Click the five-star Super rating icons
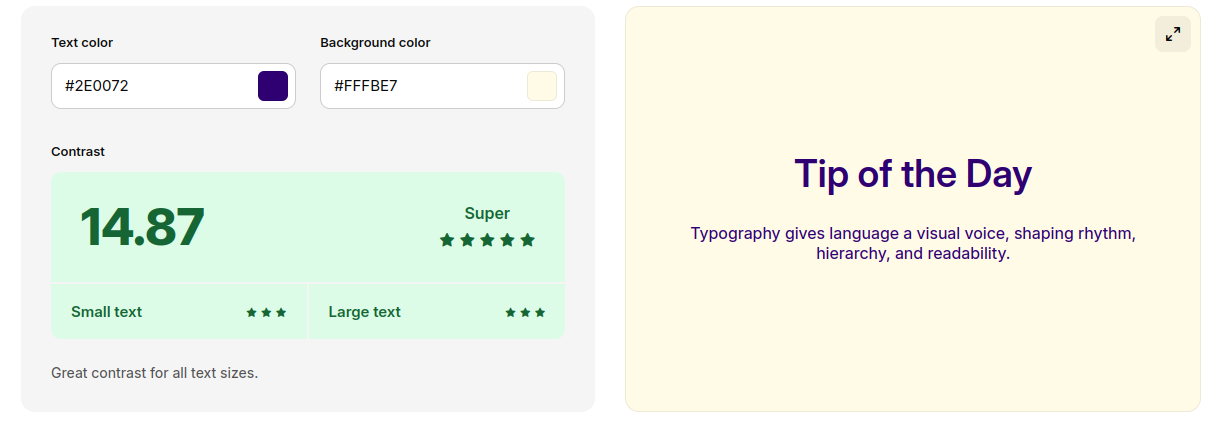Viewport: 1213px width, 427px height. coord(487,240)
